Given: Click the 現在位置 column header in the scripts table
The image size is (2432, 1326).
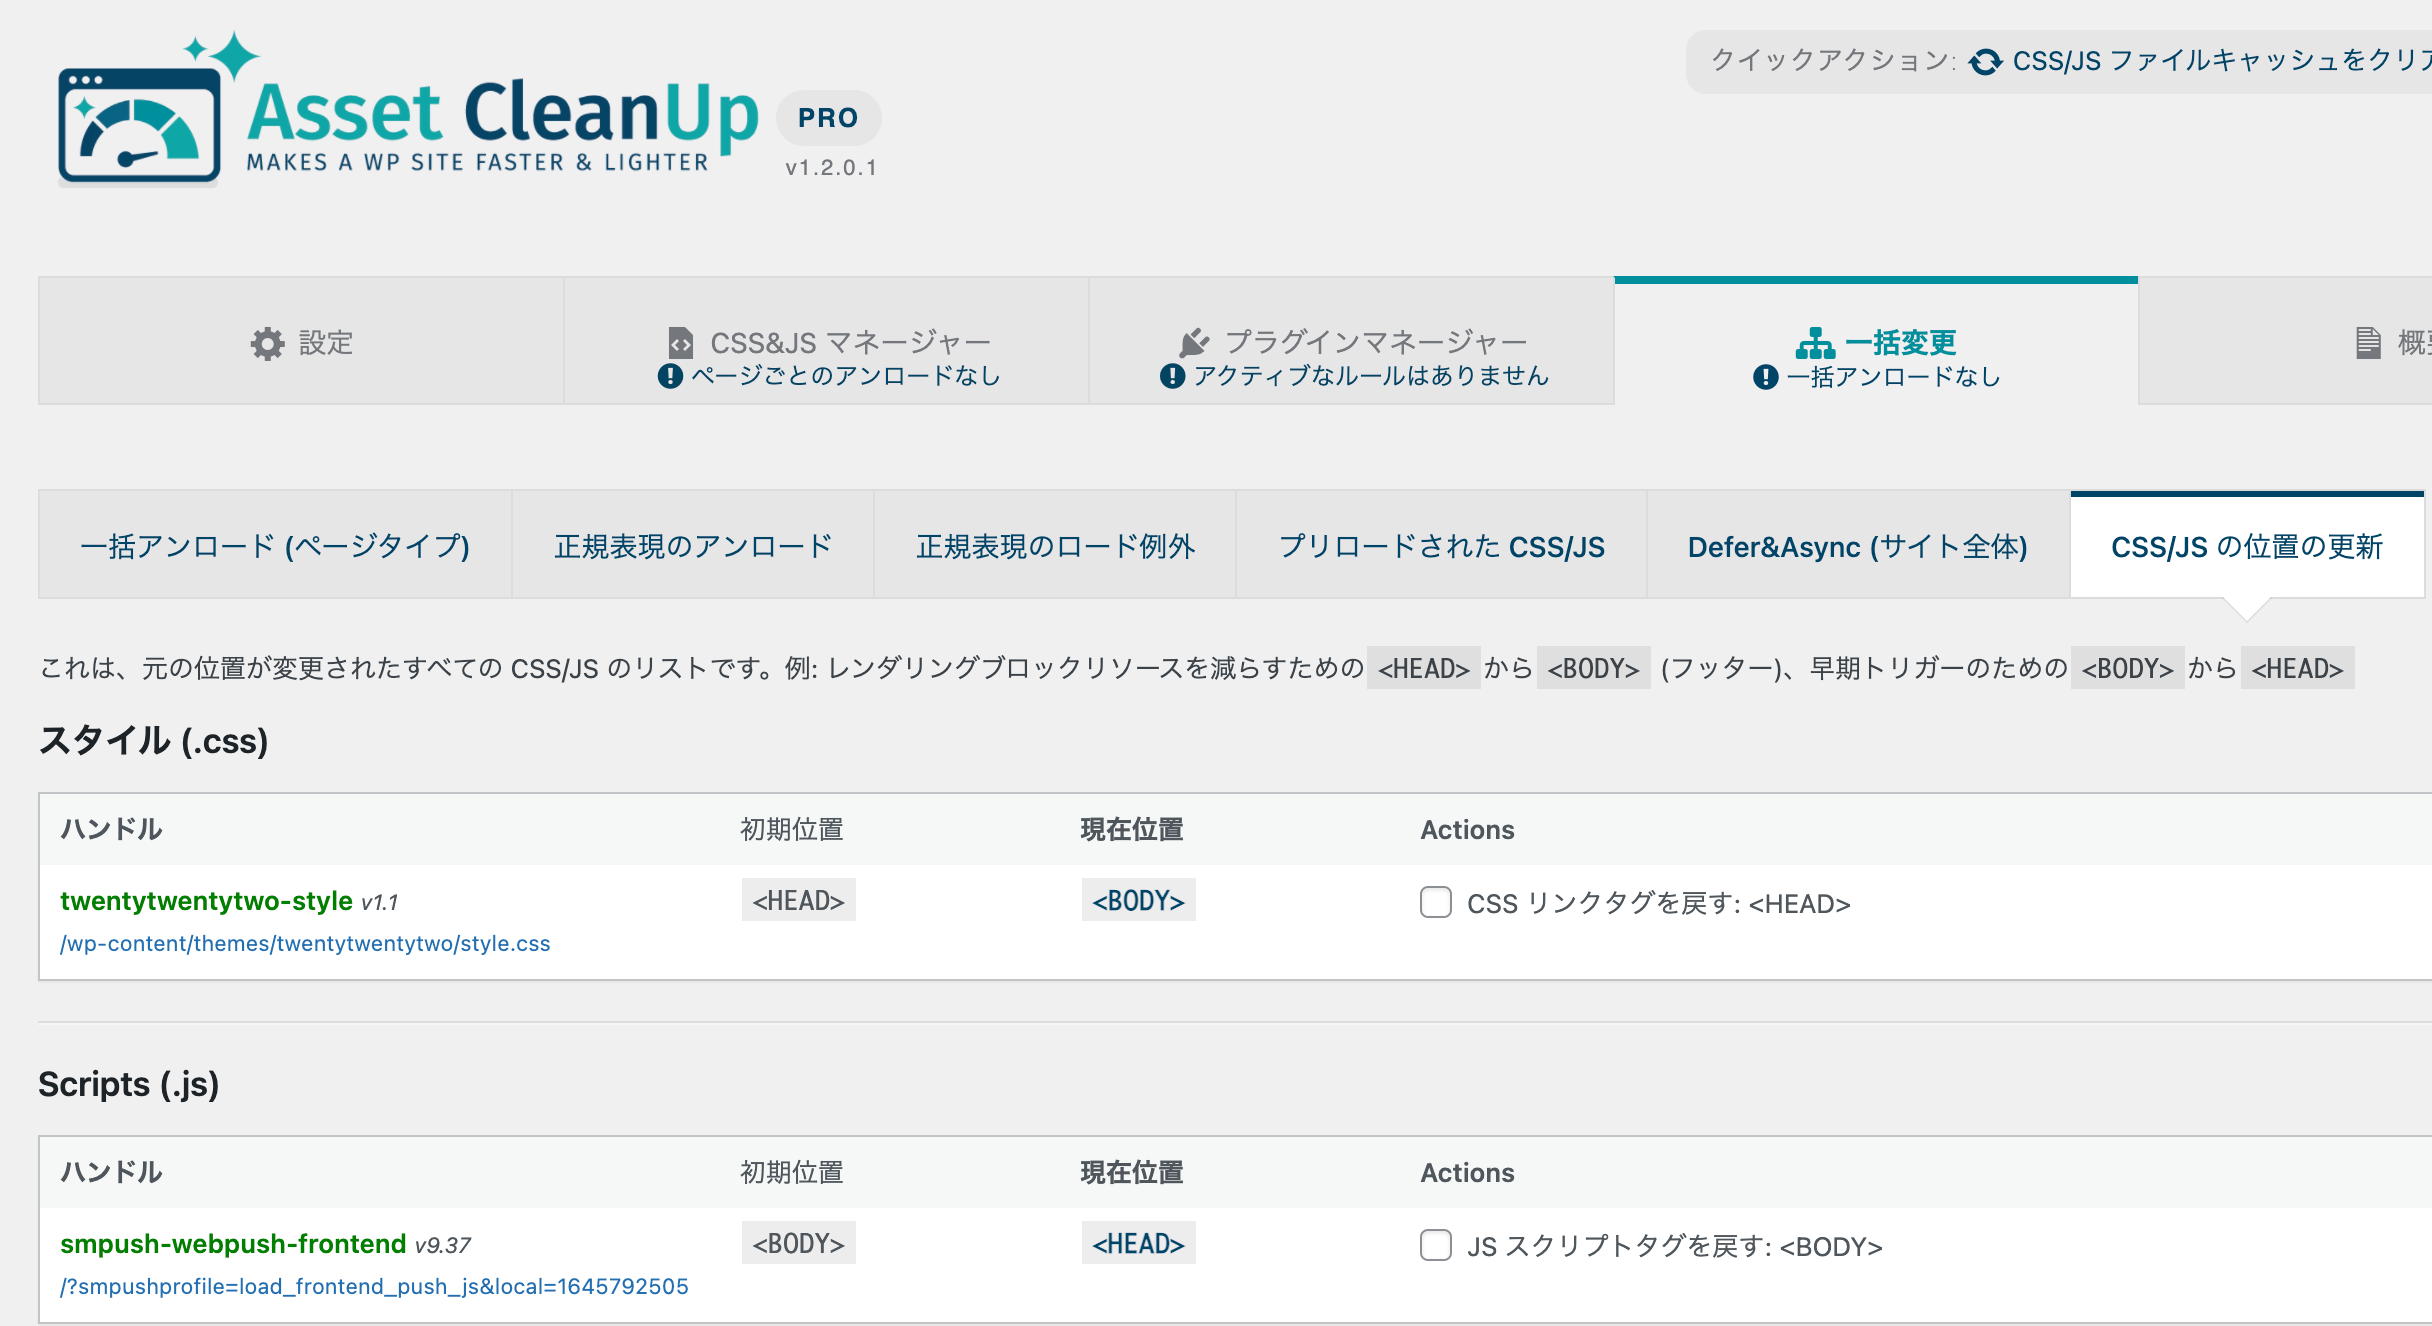Looking at the screenshot, I should pos(1132,1172).
